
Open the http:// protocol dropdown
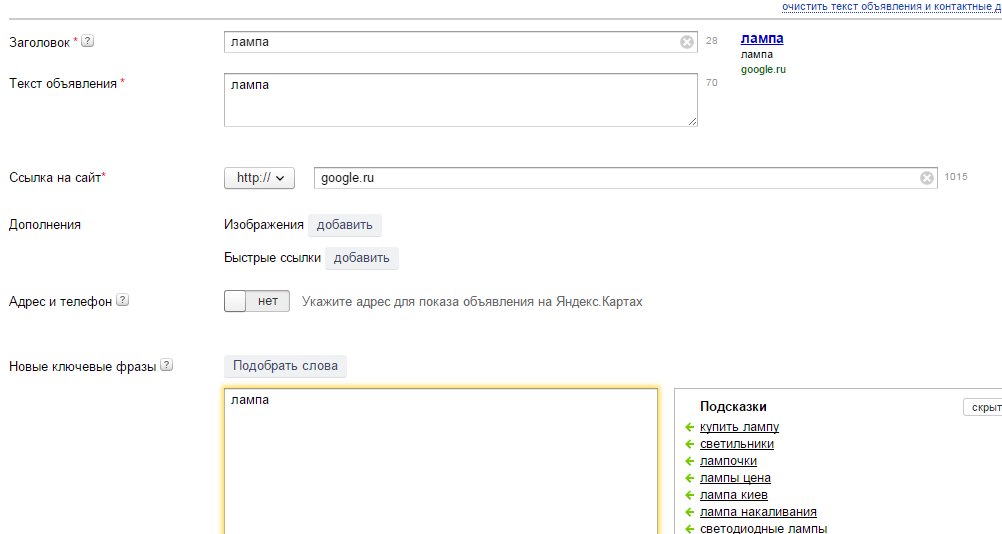pos(259,178)
